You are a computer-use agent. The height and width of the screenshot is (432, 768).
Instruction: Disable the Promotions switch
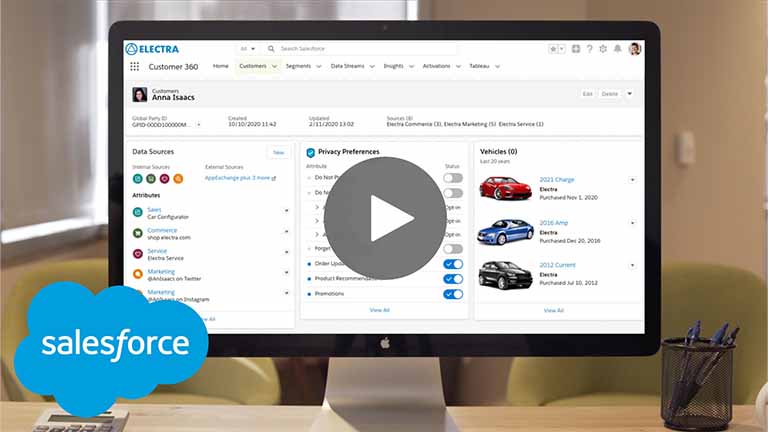click(x=453, y=294)
